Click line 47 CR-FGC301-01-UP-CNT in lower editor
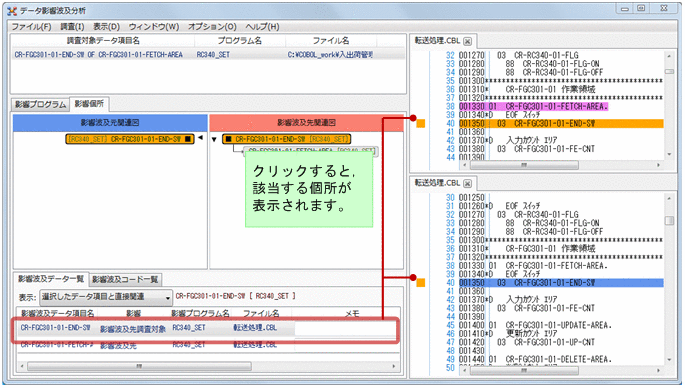This screenshot has width=685, height=388. pos(527,343)
